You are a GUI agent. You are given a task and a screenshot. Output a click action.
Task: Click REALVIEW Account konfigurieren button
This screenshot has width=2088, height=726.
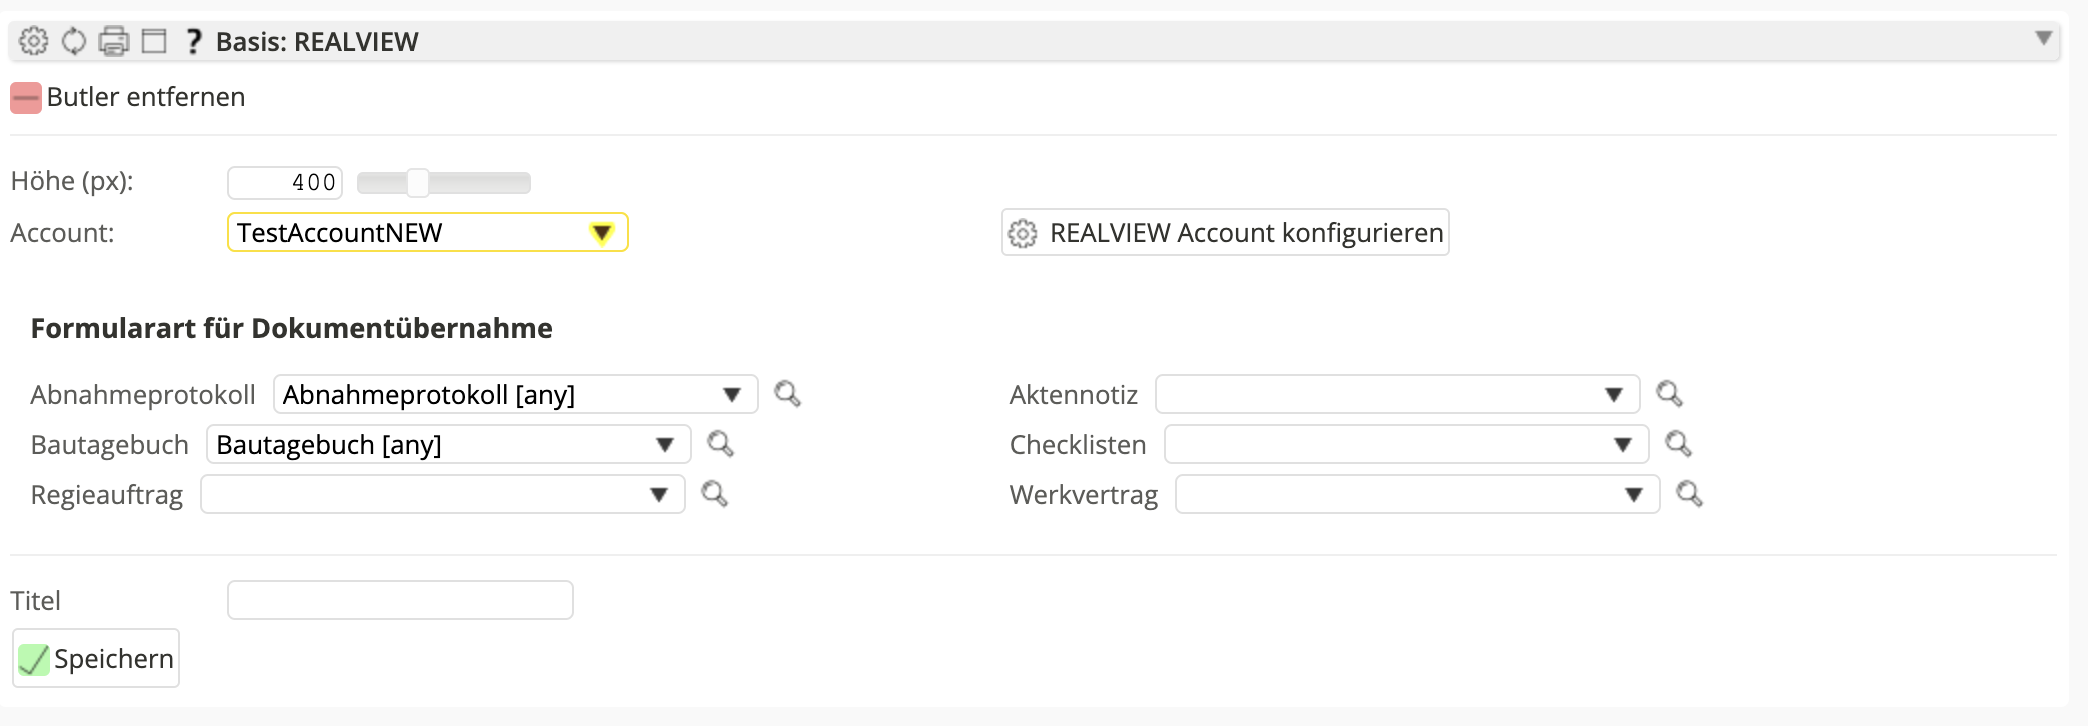pyautogui.click(x=1225, y=233)
